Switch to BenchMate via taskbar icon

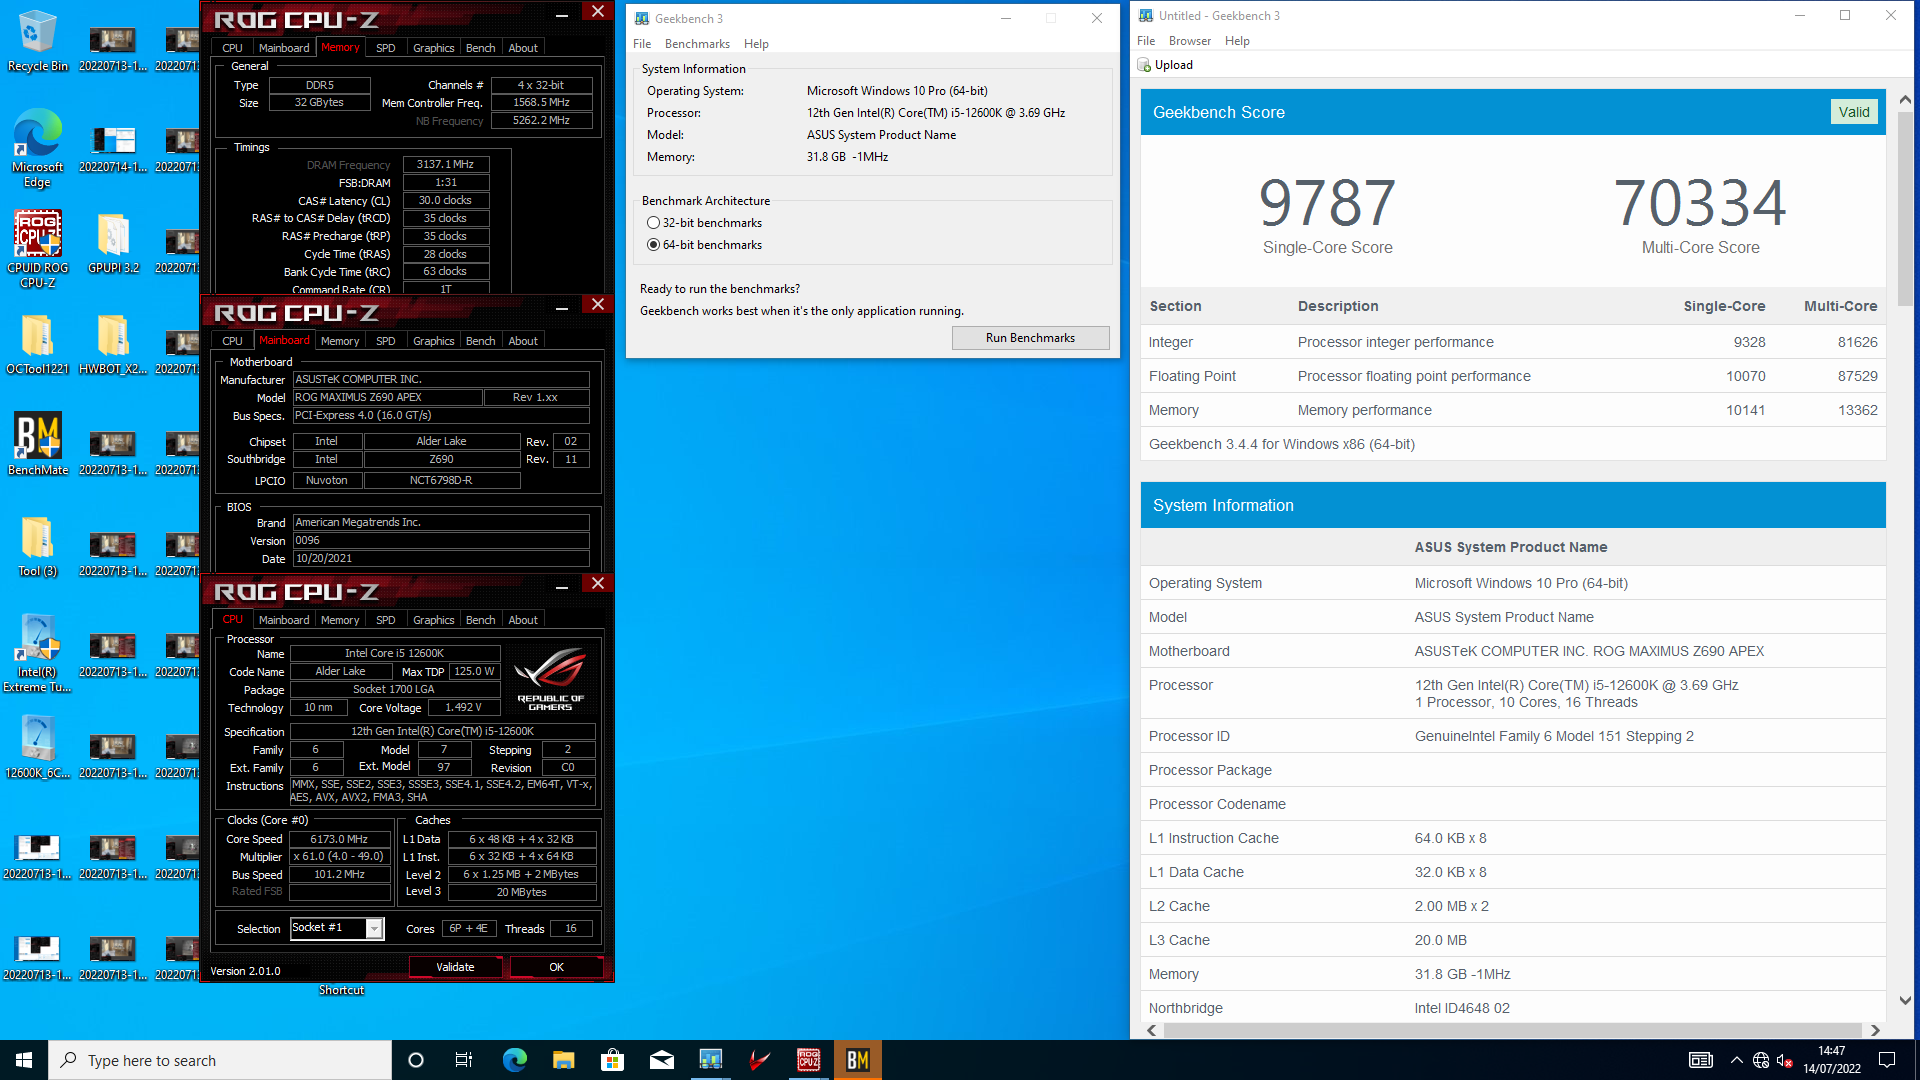click(858, 1060)
